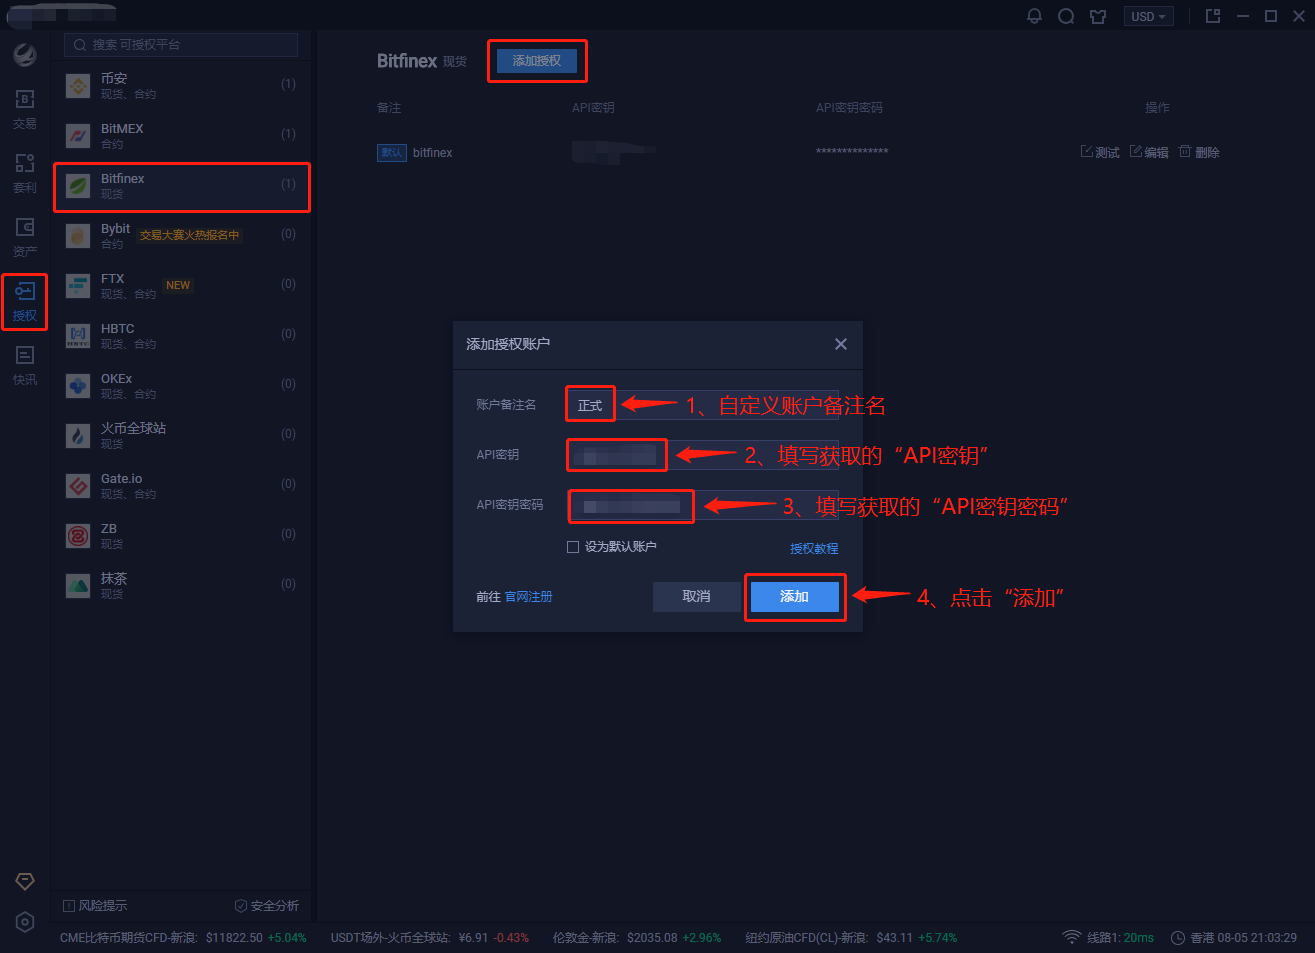Click the search authorized platforms field
The image size is (1315, 953).
point(181,45)
